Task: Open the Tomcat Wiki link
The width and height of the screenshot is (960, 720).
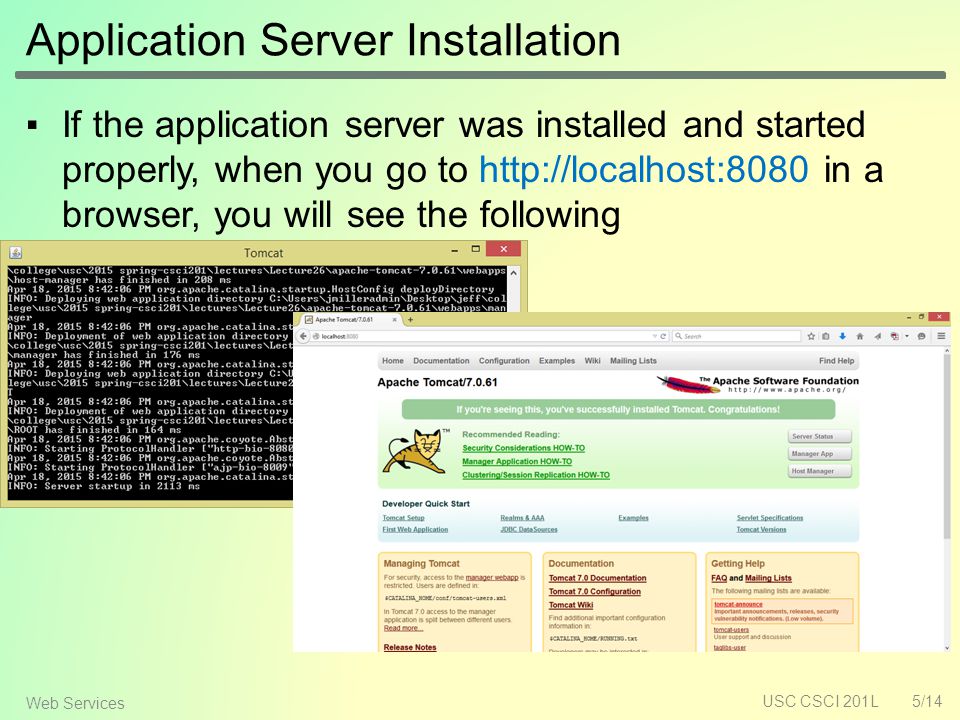Action: coord(571,605)
